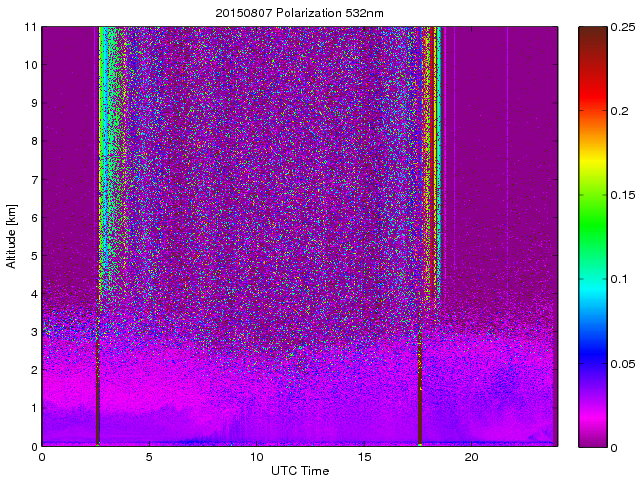The height and width of the screenshot is (480, 640).
Task: Select the 0.05 colorbar tick label
Action: click(622, 362)
